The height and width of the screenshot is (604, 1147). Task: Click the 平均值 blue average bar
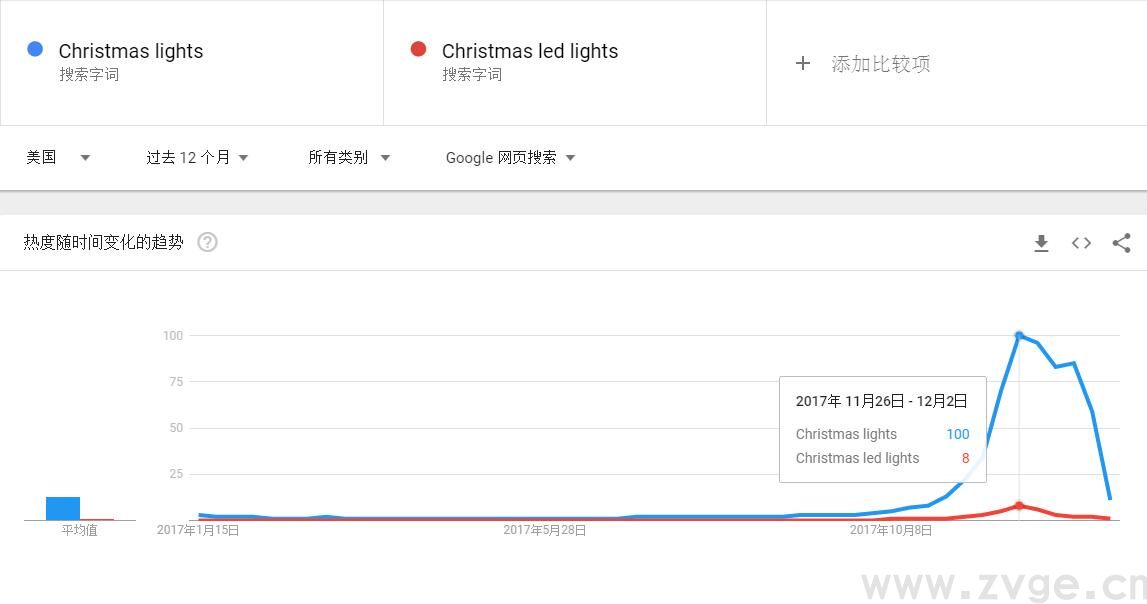pos(63,507)
